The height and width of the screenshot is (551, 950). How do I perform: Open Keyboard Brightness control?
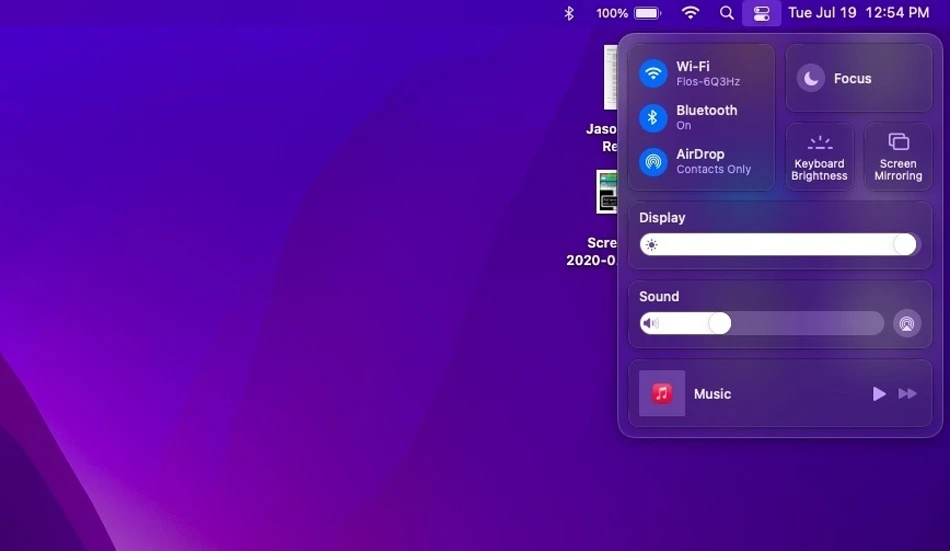(819, 157)
